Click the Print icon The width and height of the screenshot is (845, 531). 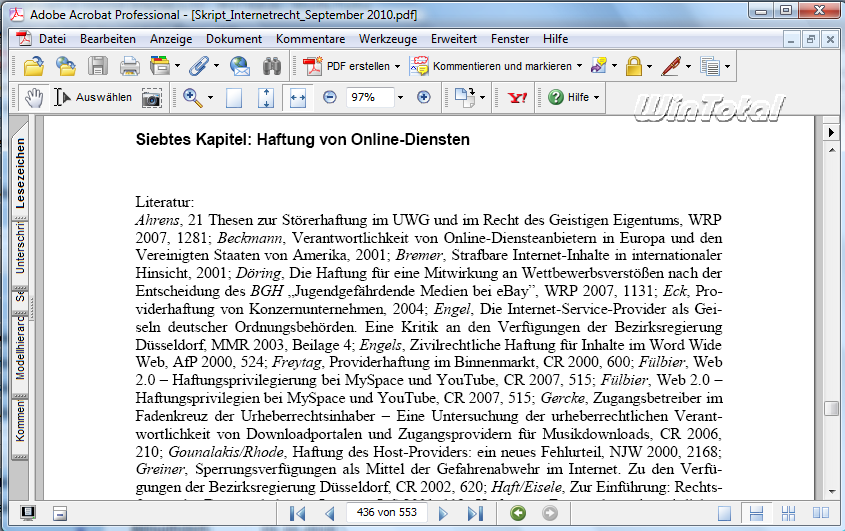tap(129, 66)
